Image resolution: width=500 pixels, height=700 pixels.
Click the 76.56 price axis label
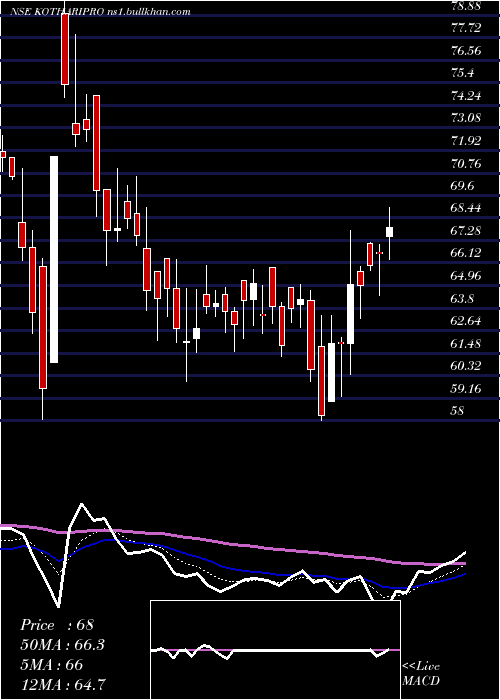coord(466,51)
